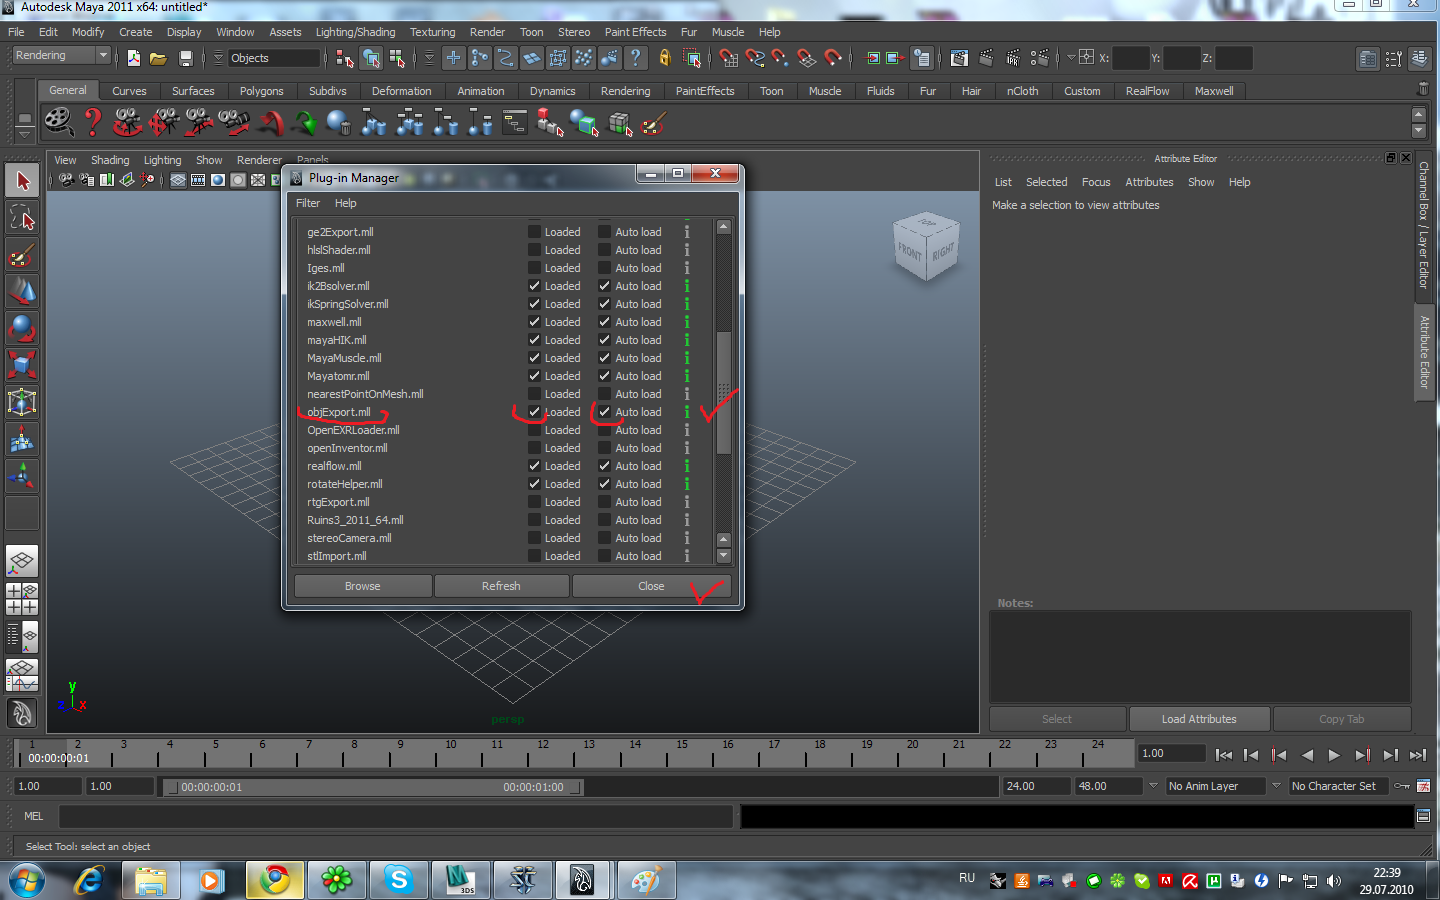Select the Scale tool

tap(22, 365)
